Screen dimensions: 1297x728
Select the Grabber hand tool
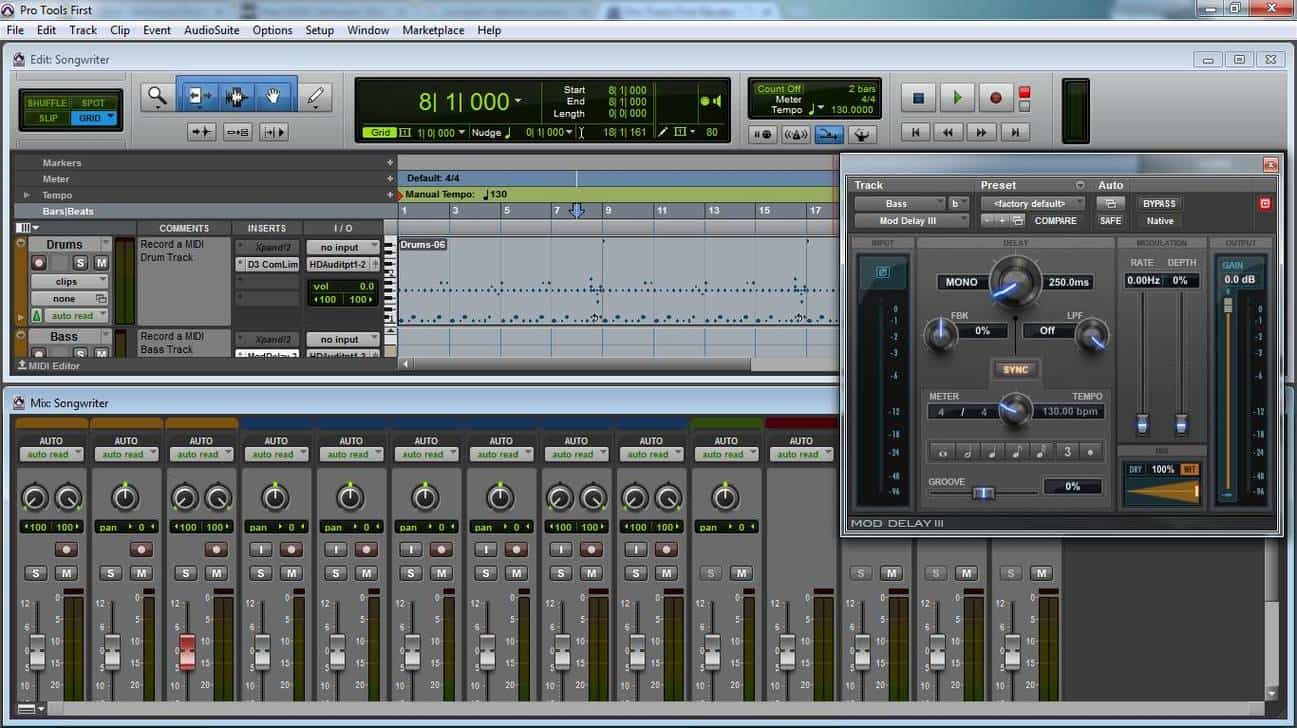(x=272, y=97)
